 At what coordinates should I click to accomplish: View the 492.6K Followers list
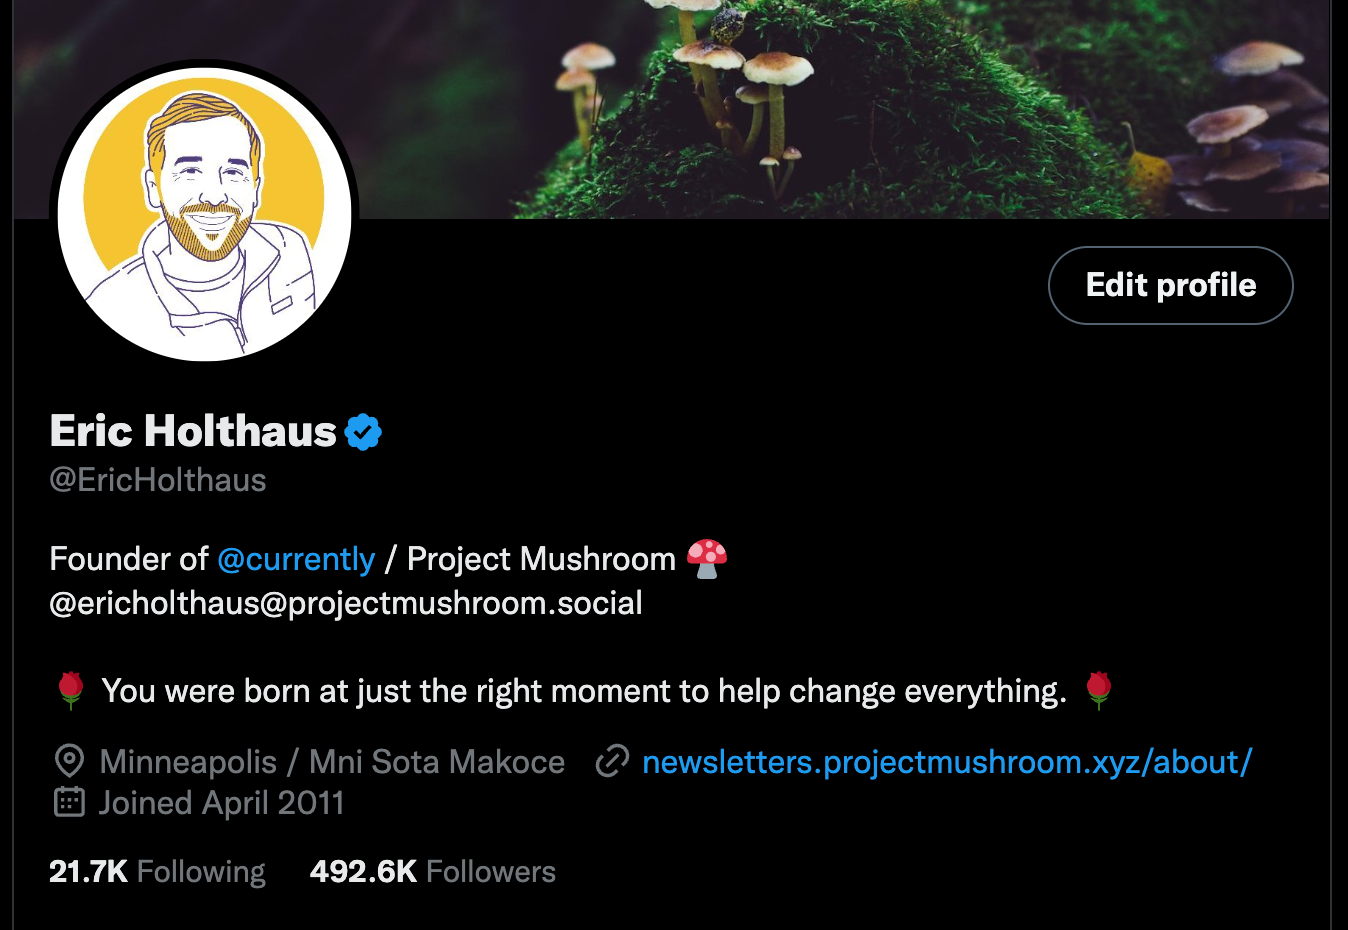(433, 872)
